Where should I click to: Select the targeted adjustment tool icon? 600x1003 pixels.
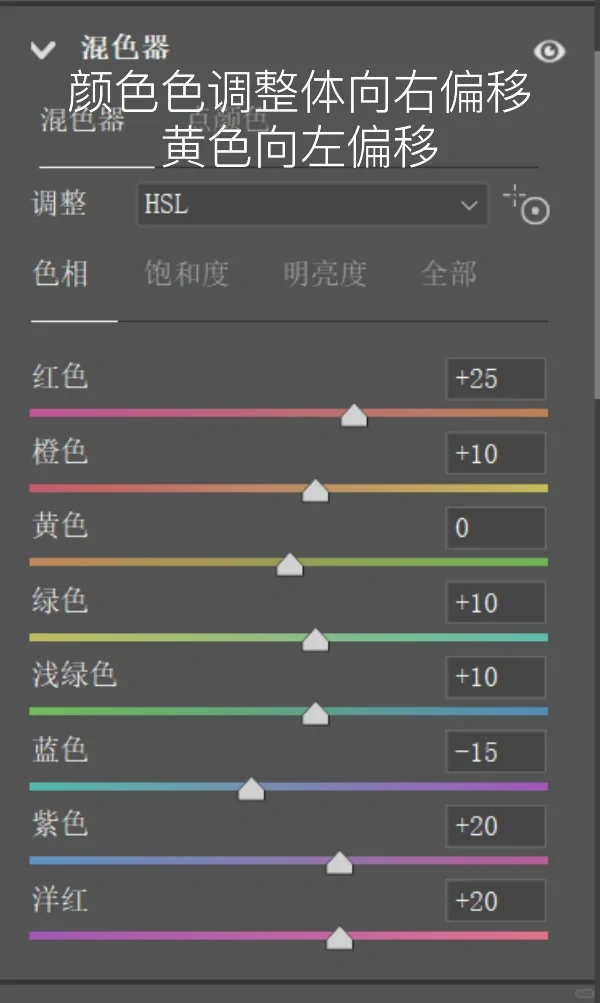click(x=526, y=205)
